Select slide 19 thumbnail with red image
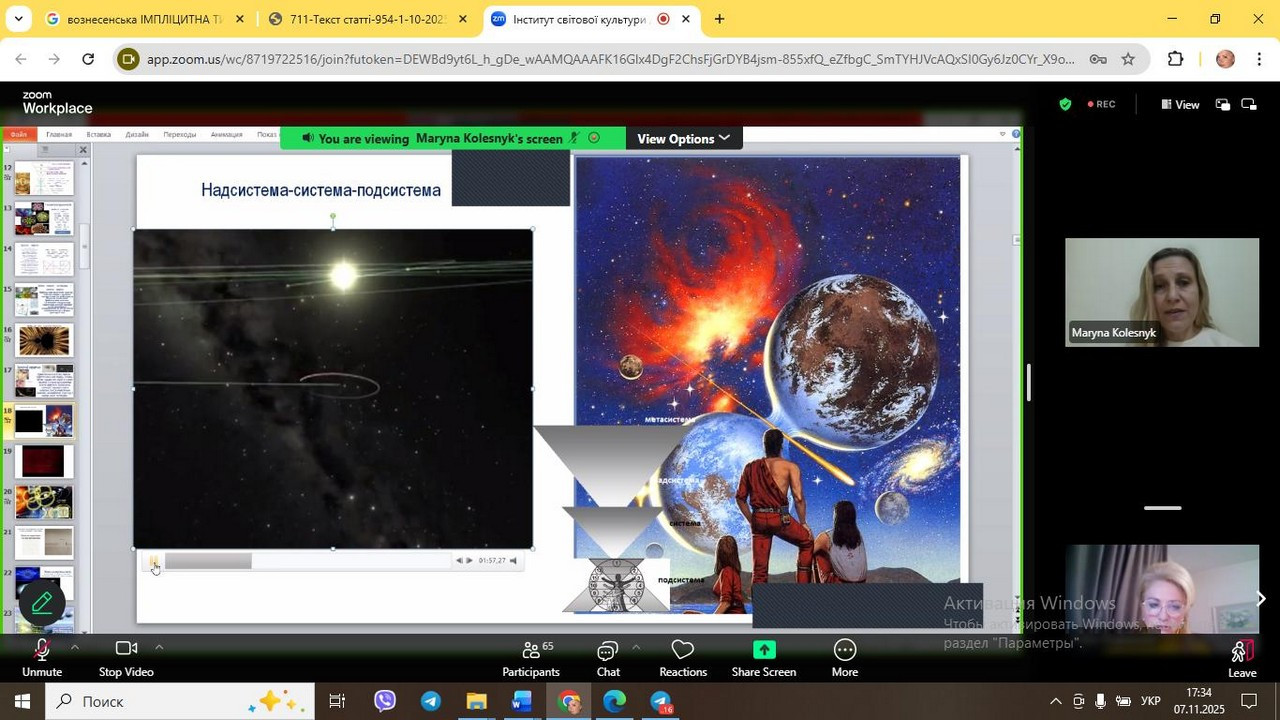The height and width of the screenshot is (720, 1280). [43, 461]
